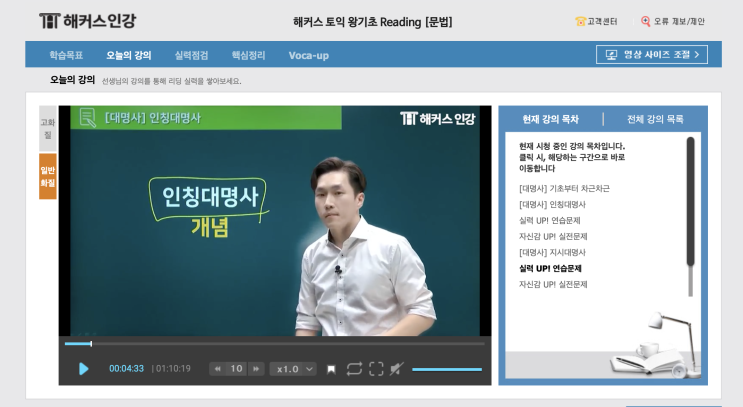Open the Voca-up tab
The height and width of the screenshot is (407, 743).
[x=309, y=55]
